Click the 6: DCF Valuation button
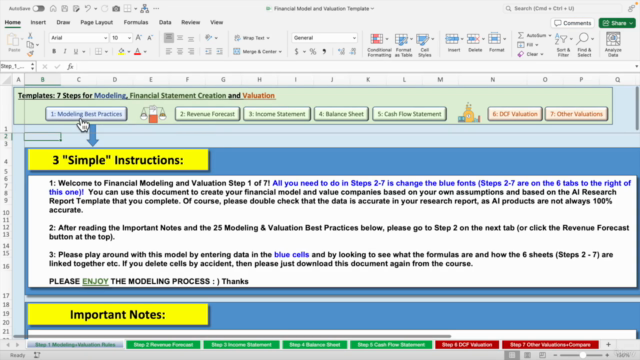Image resolution: width=640 pixels, height=360 pixels. 514,114
